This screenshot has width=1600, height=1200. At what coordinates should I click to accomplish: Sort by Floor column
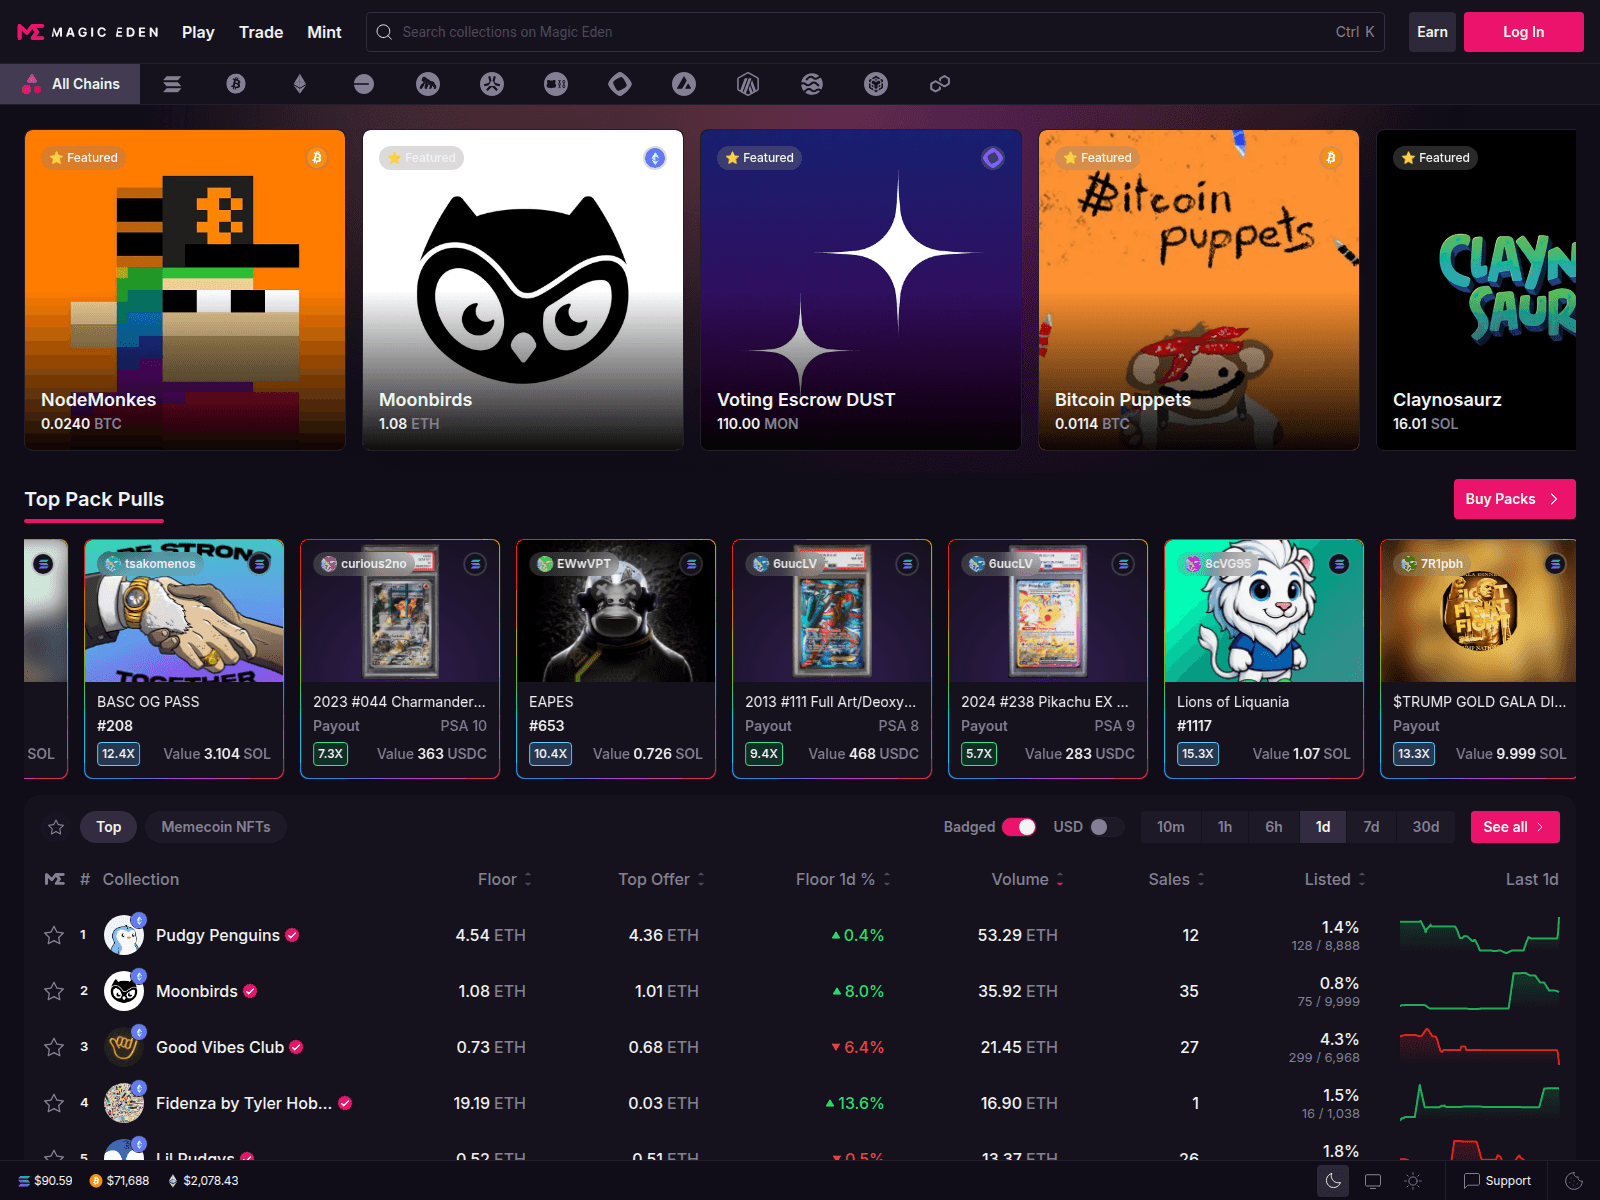tap(505, 879)
